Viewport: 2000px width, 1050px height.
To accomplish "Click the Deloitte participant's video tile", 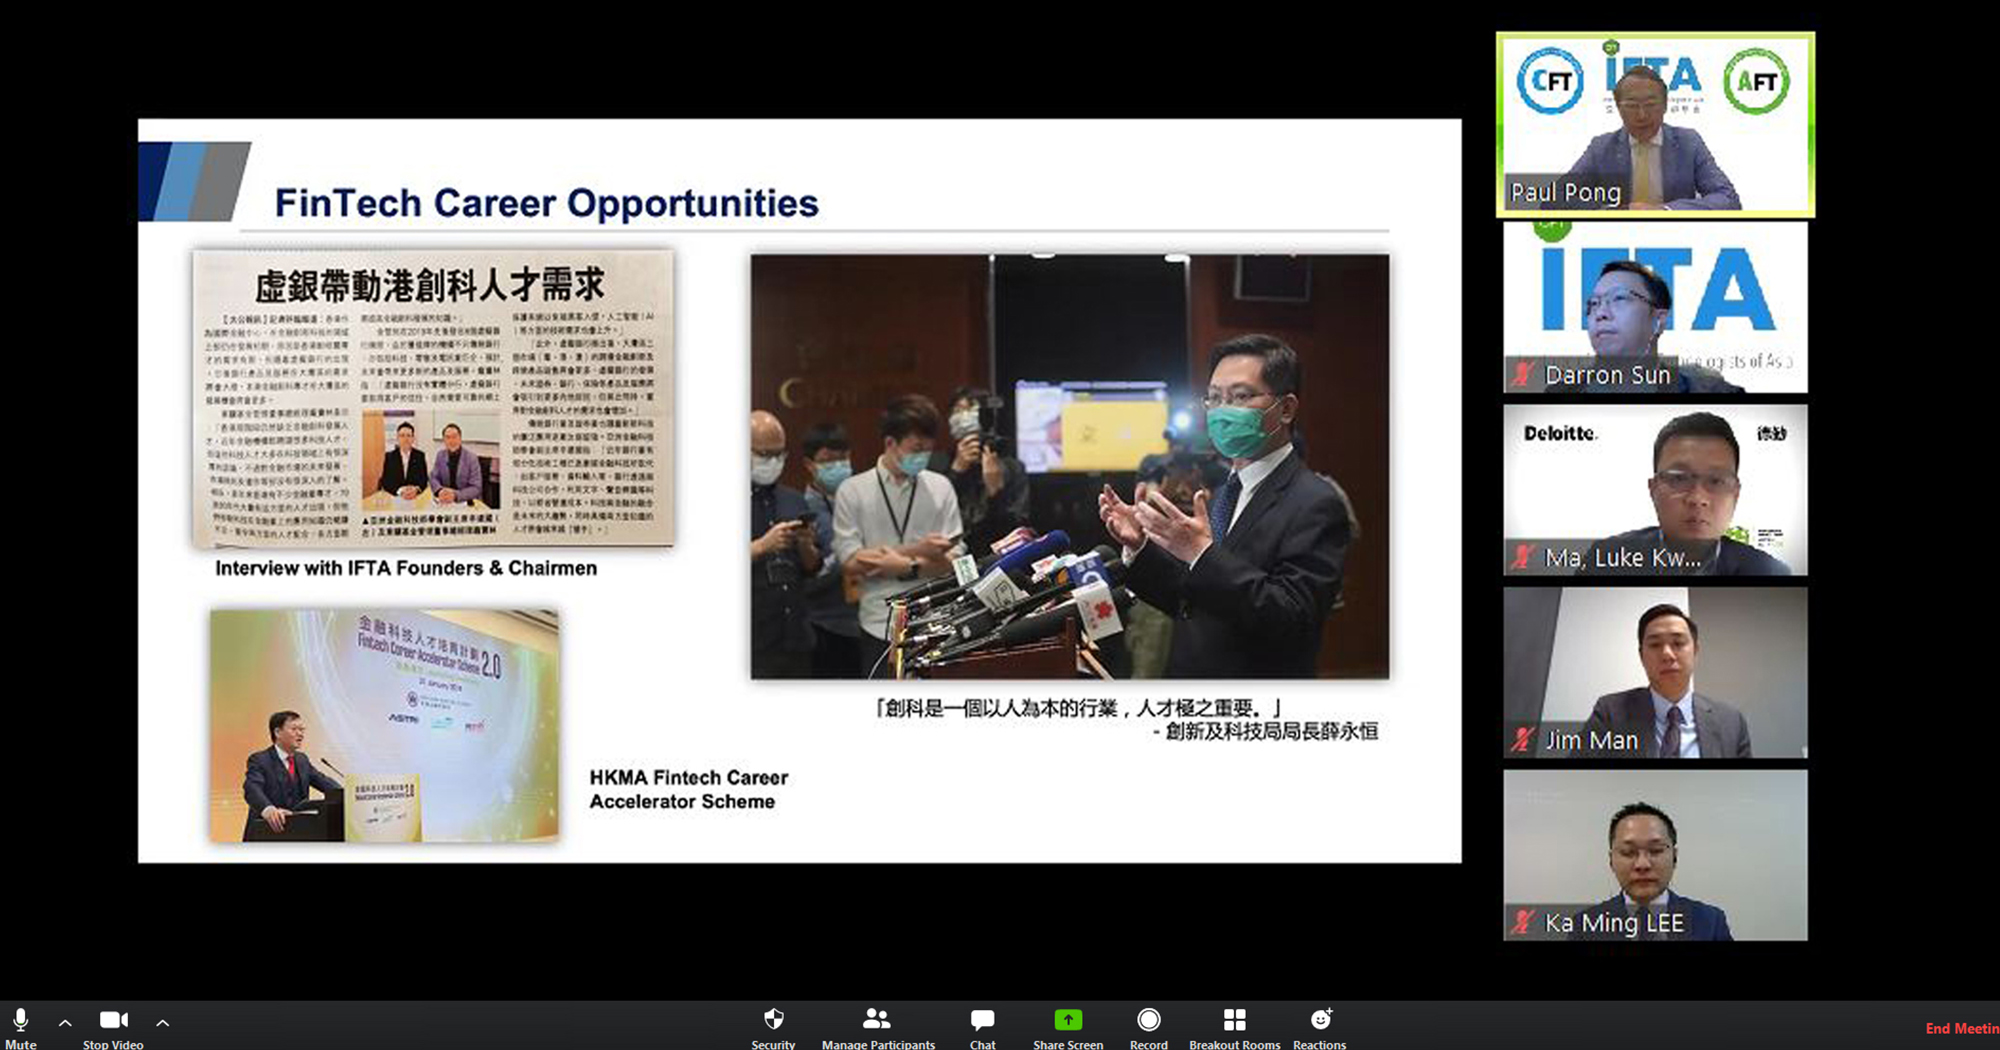I will coord(1655,490).
